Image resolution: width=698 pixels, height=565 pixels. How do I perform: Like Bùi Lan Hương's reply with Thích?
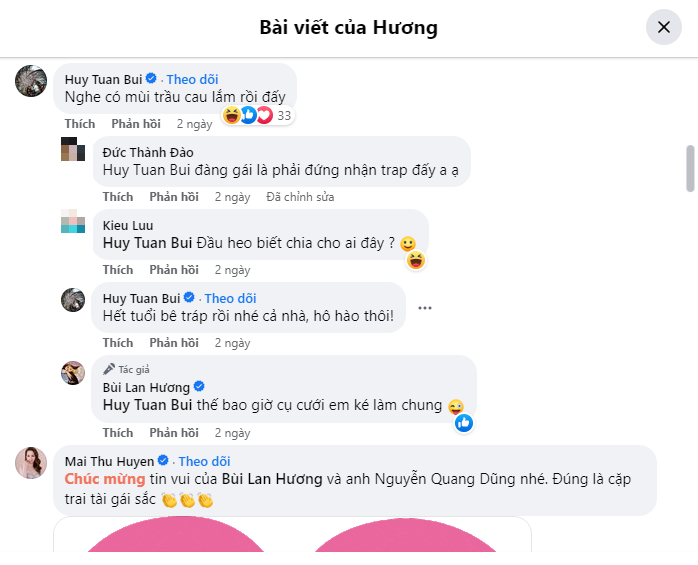point(118,433)
